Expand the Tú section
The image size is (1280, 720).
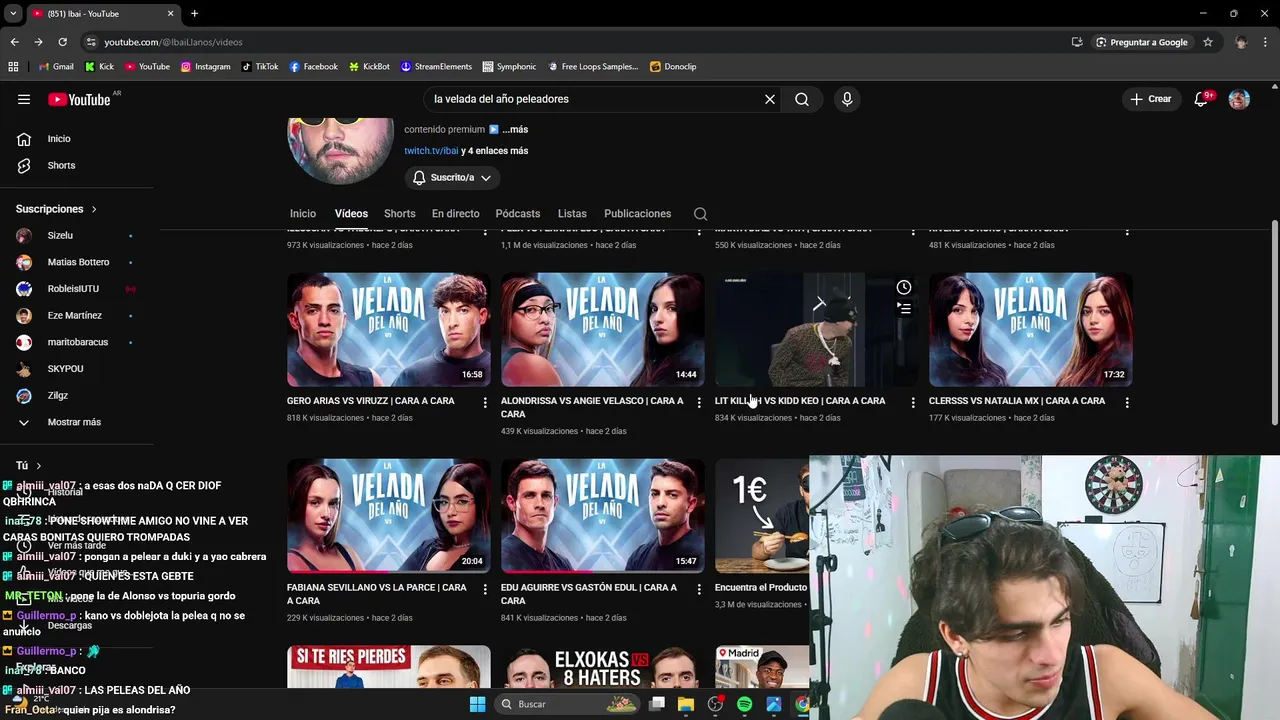28,465
